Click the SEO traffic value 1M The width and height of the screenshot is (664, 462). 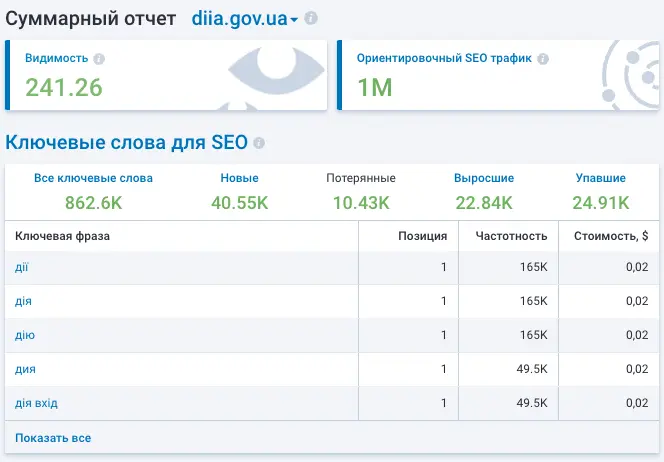pos(374,87)
